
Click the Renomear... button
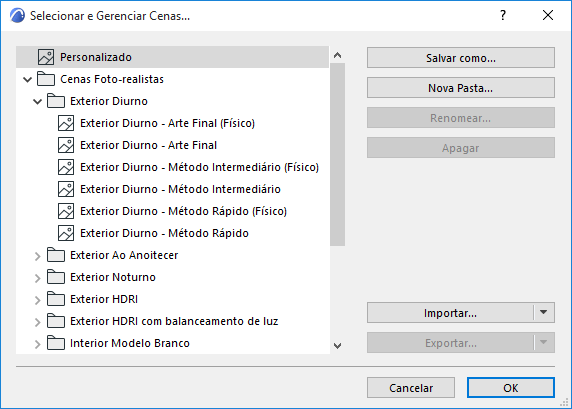coord(461,117)
